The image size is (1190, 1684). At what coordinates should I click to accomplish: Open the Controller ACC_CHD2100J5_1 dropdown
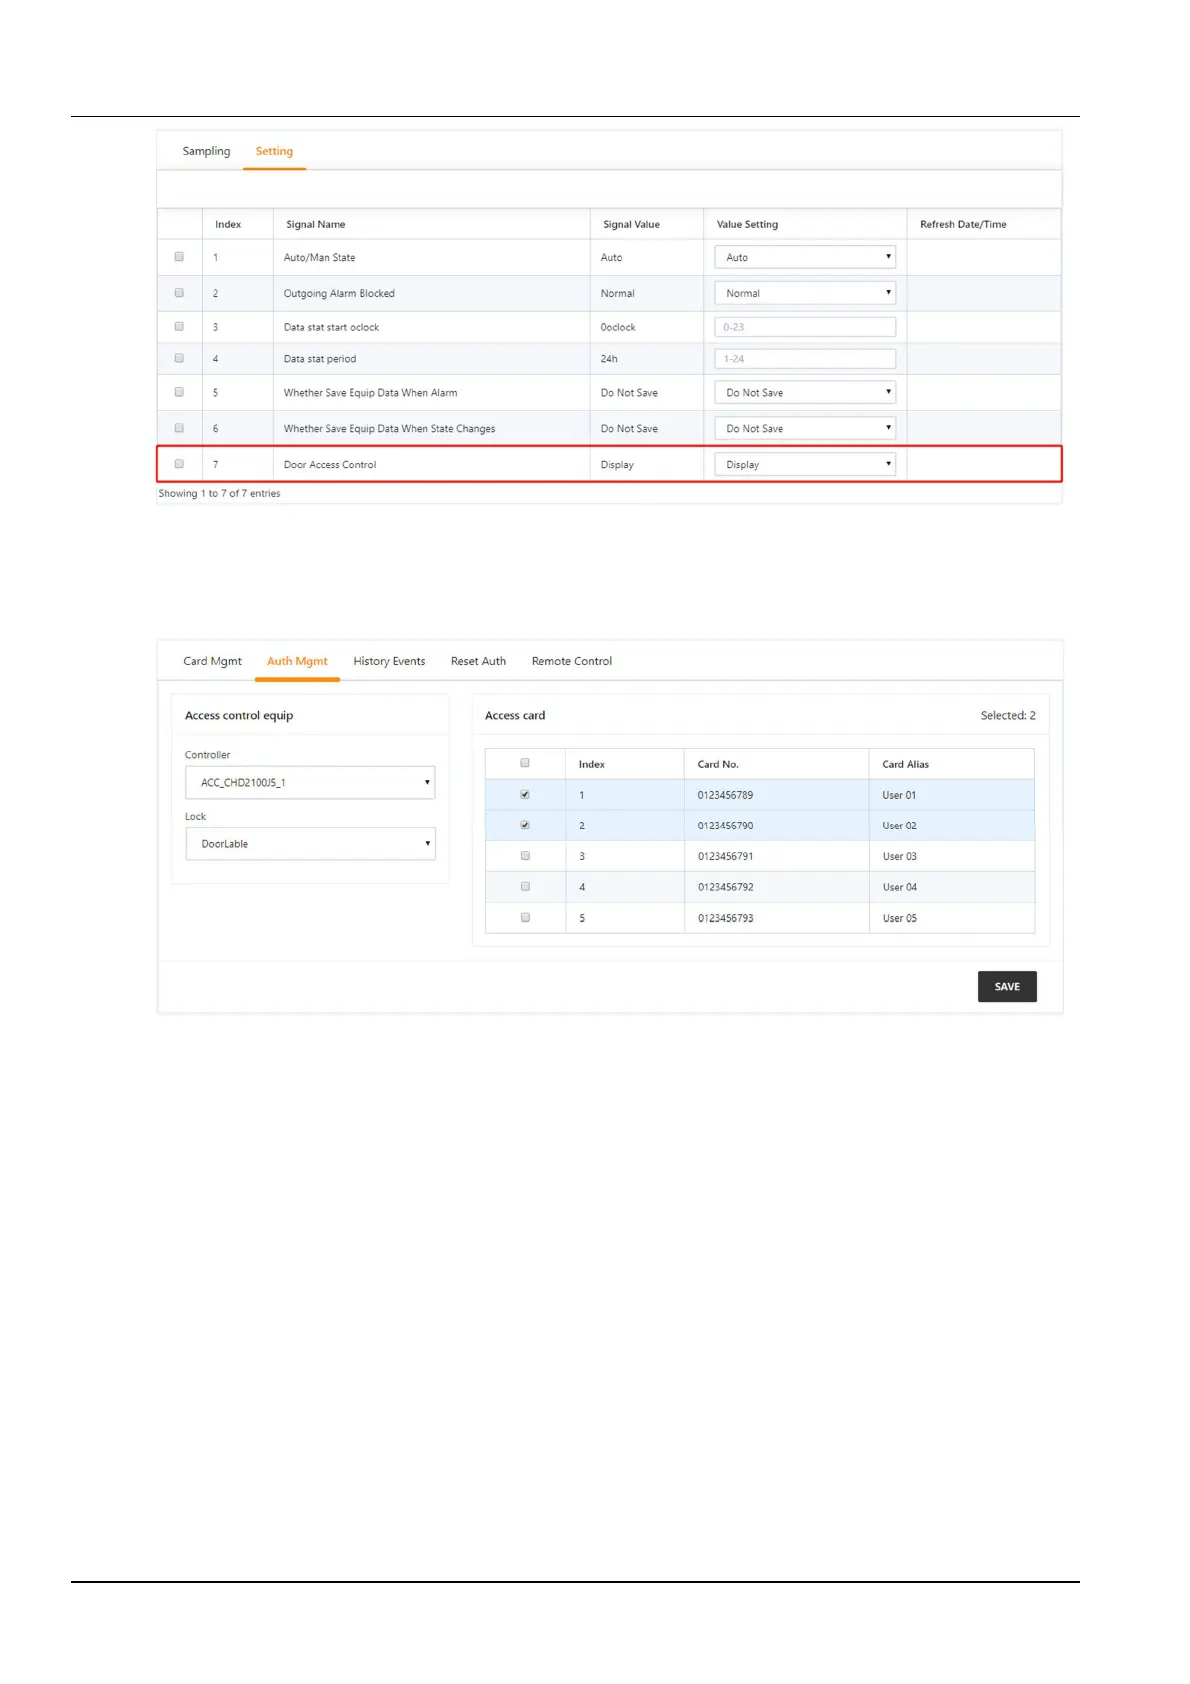(x=310, y=782)
